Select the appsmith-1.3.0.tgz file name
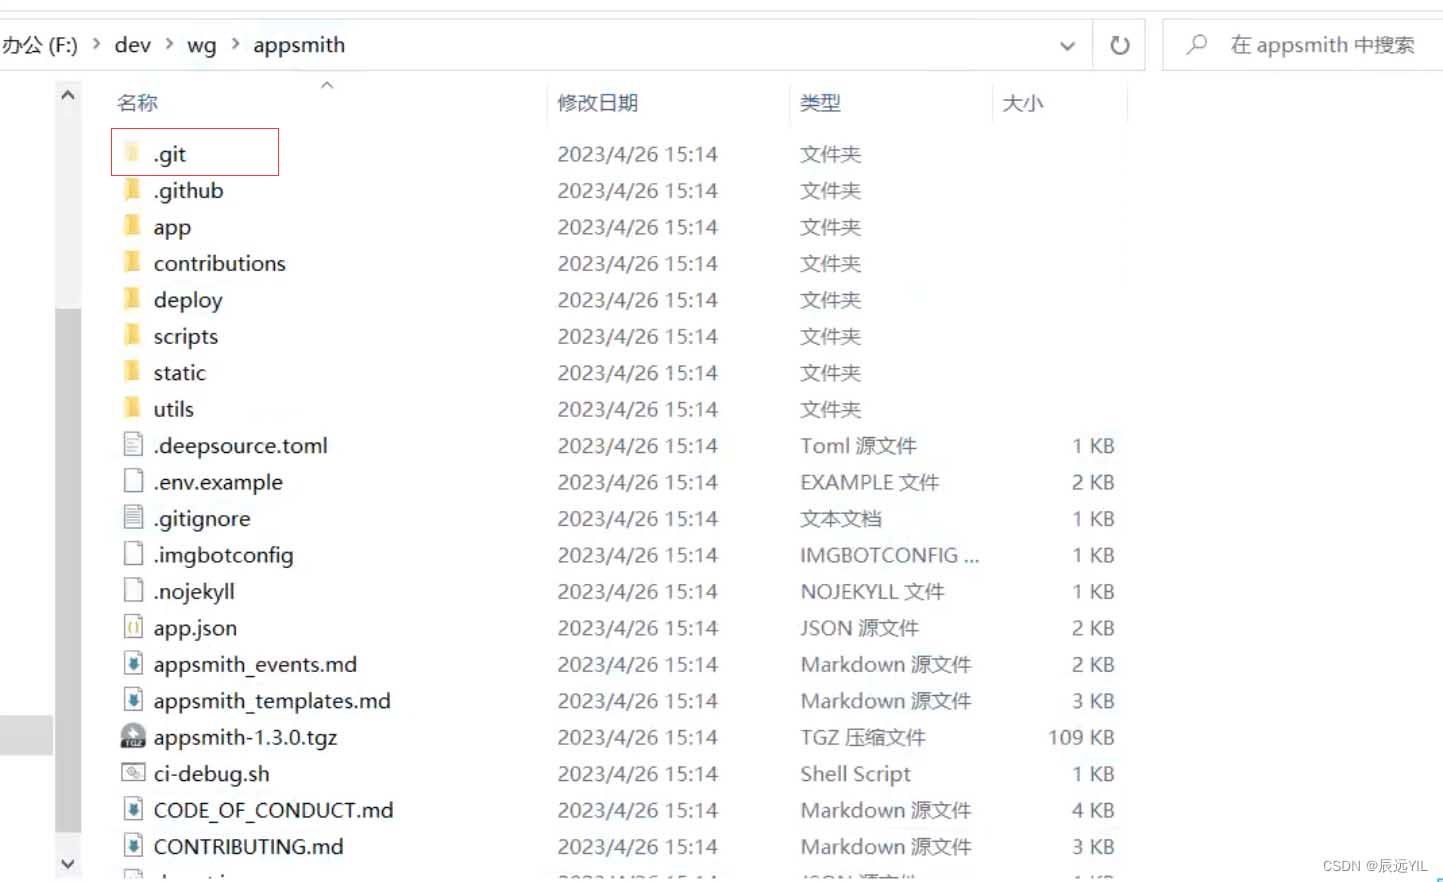The width and height of the screenshot is (1443, 882). pos(245,737)
